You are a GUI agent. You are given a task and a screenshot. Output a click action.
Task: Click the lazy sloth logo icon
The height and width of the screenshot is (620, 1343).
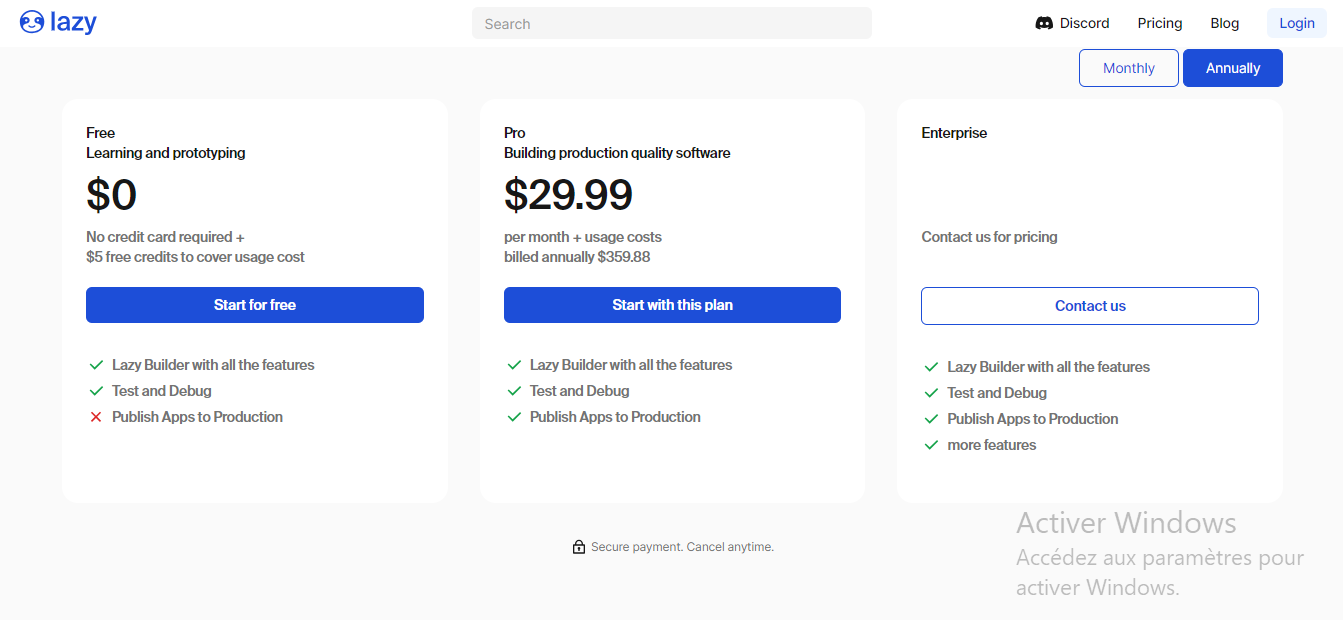[32, 22]
